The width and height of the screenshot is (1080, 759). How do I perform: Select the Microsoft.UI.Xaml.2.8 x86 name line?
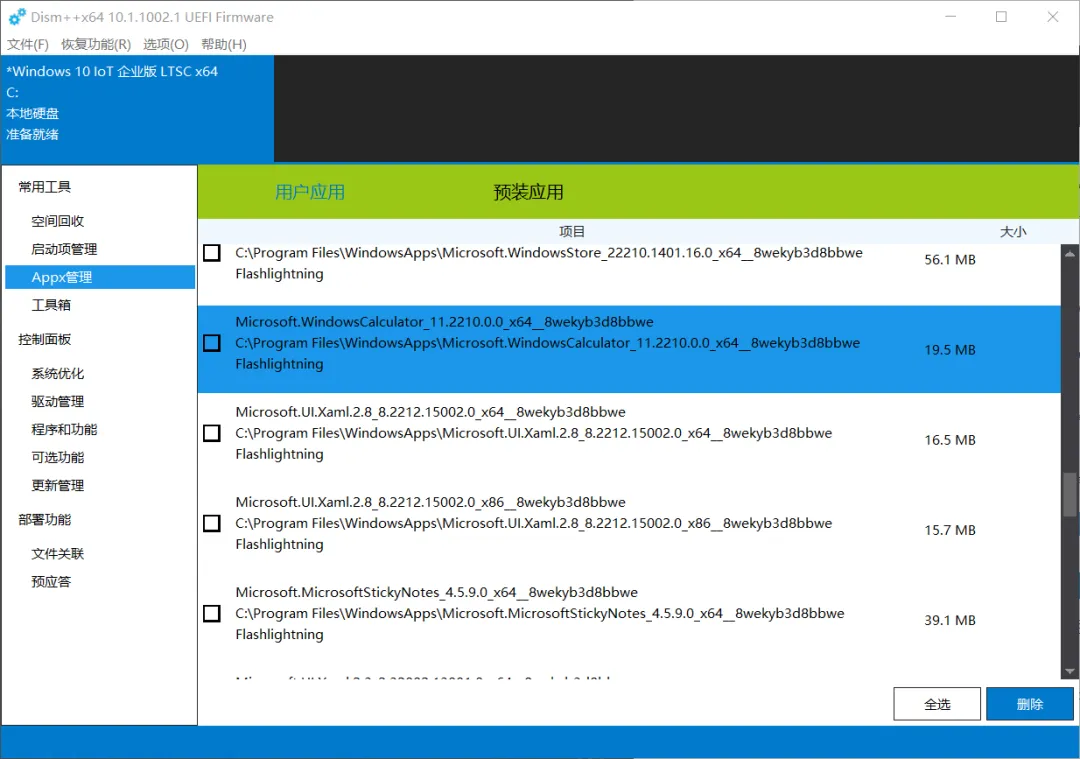(430, 502)
